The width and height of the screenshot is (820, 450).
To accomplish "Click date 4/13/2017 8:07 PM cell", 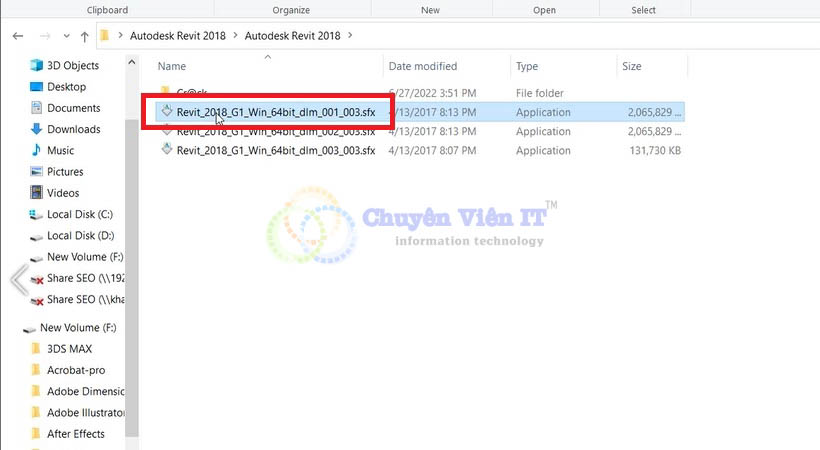I will 432,151.
